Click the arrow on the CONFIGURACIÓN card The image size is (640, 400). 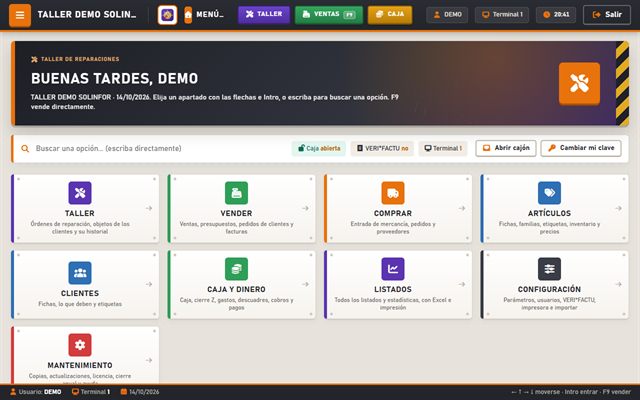click(618, 284)
